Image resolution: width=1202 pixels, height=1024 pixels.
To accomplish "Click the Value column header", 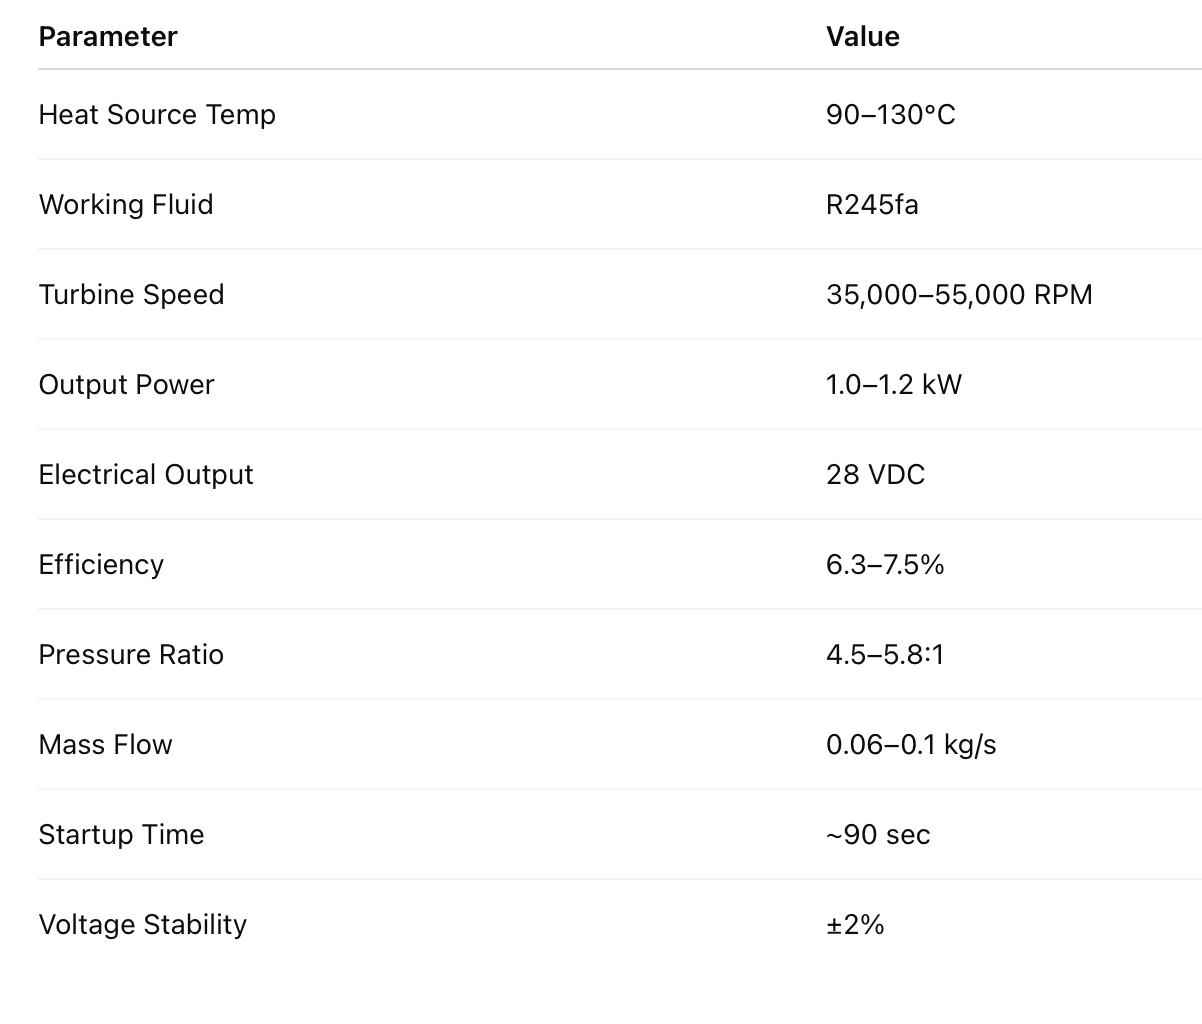I will coord(863,37).
